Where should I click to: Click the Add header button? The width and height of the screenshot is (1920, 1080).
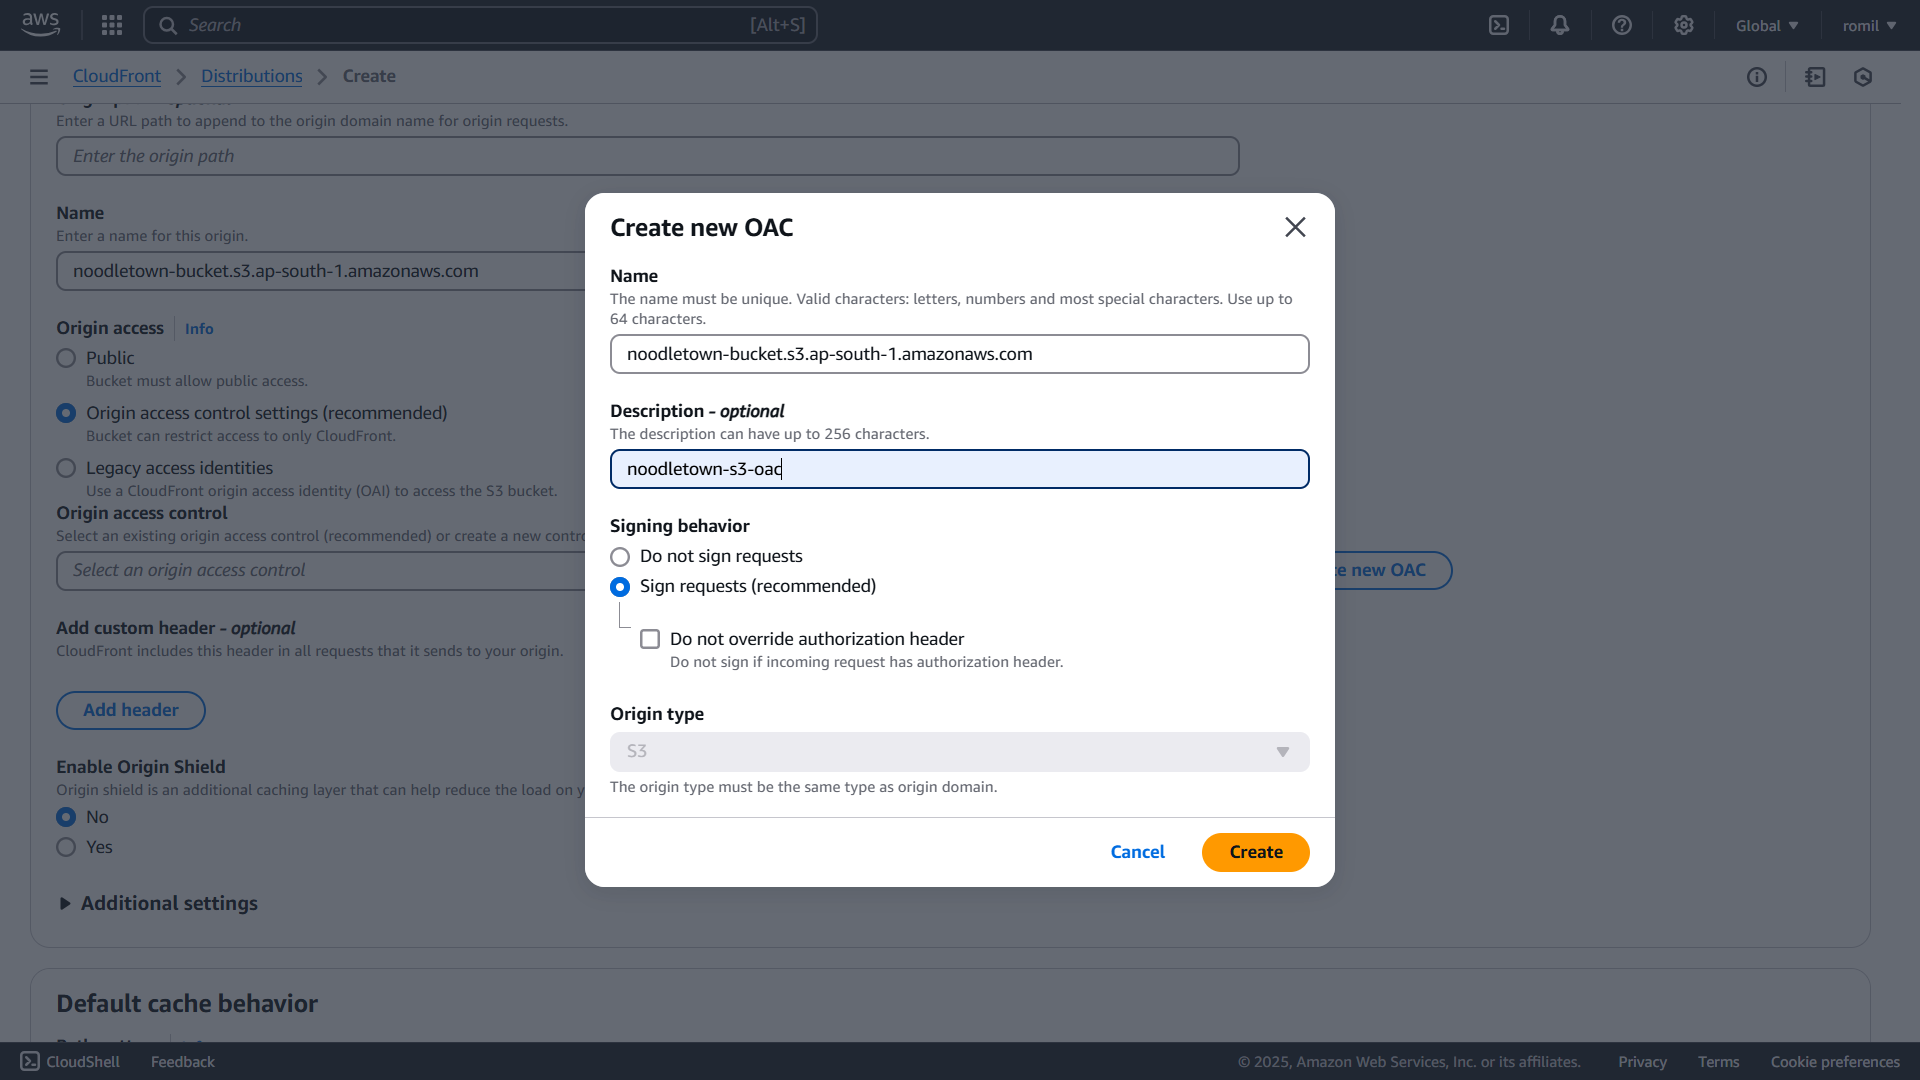point(131,710)
